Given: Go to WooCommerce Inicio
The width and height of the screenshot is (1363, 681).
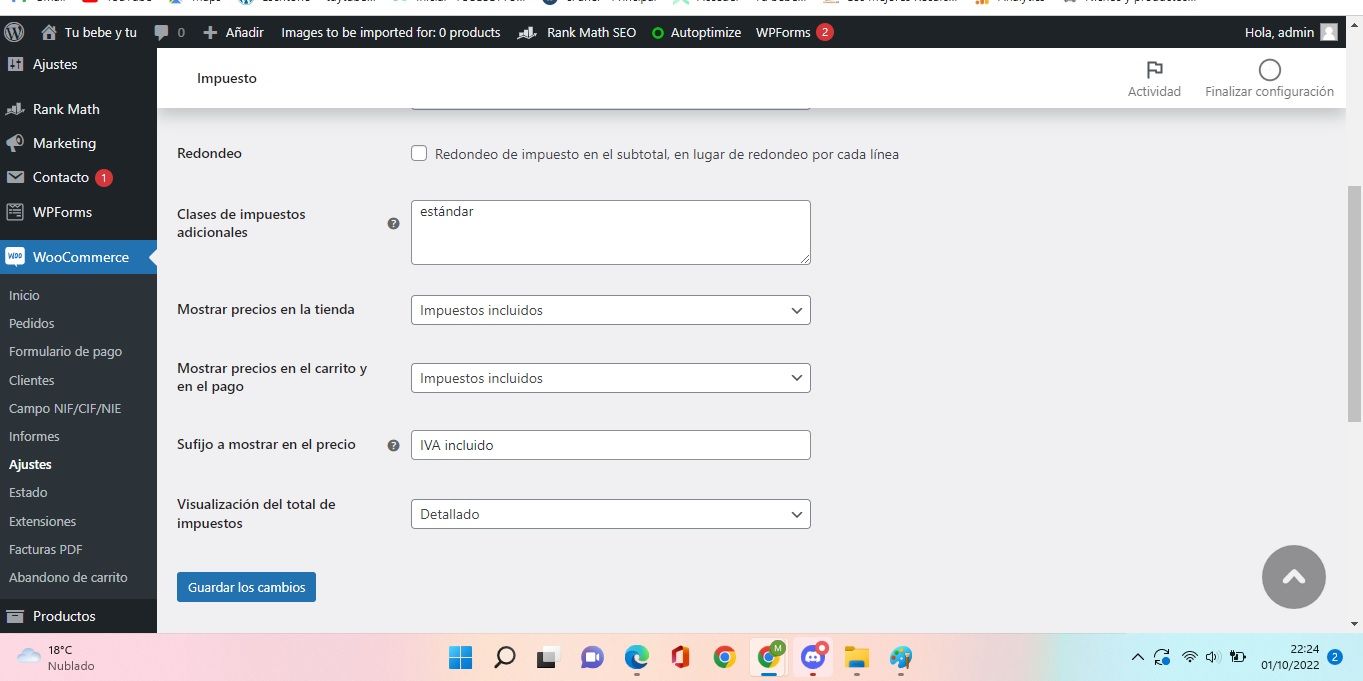Looking at the screenshot, I should (x=24, y=295).
